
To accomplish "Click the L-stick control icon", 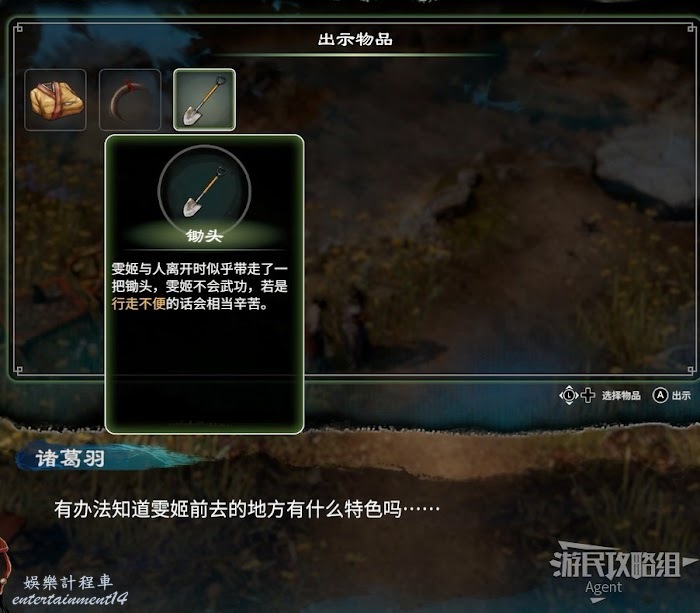I will 569,395.
